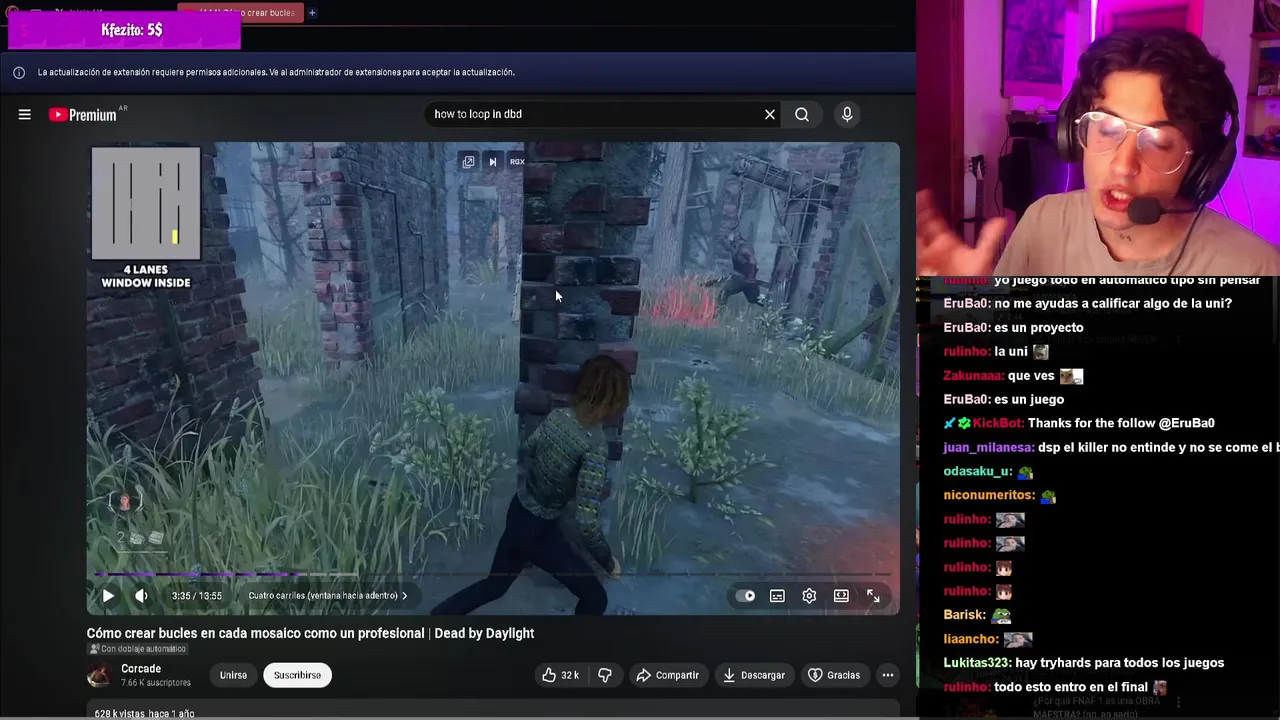The image size is (1280, 720).
Task: Toggle the autoplay switch in player
Action: coord(746,596)
